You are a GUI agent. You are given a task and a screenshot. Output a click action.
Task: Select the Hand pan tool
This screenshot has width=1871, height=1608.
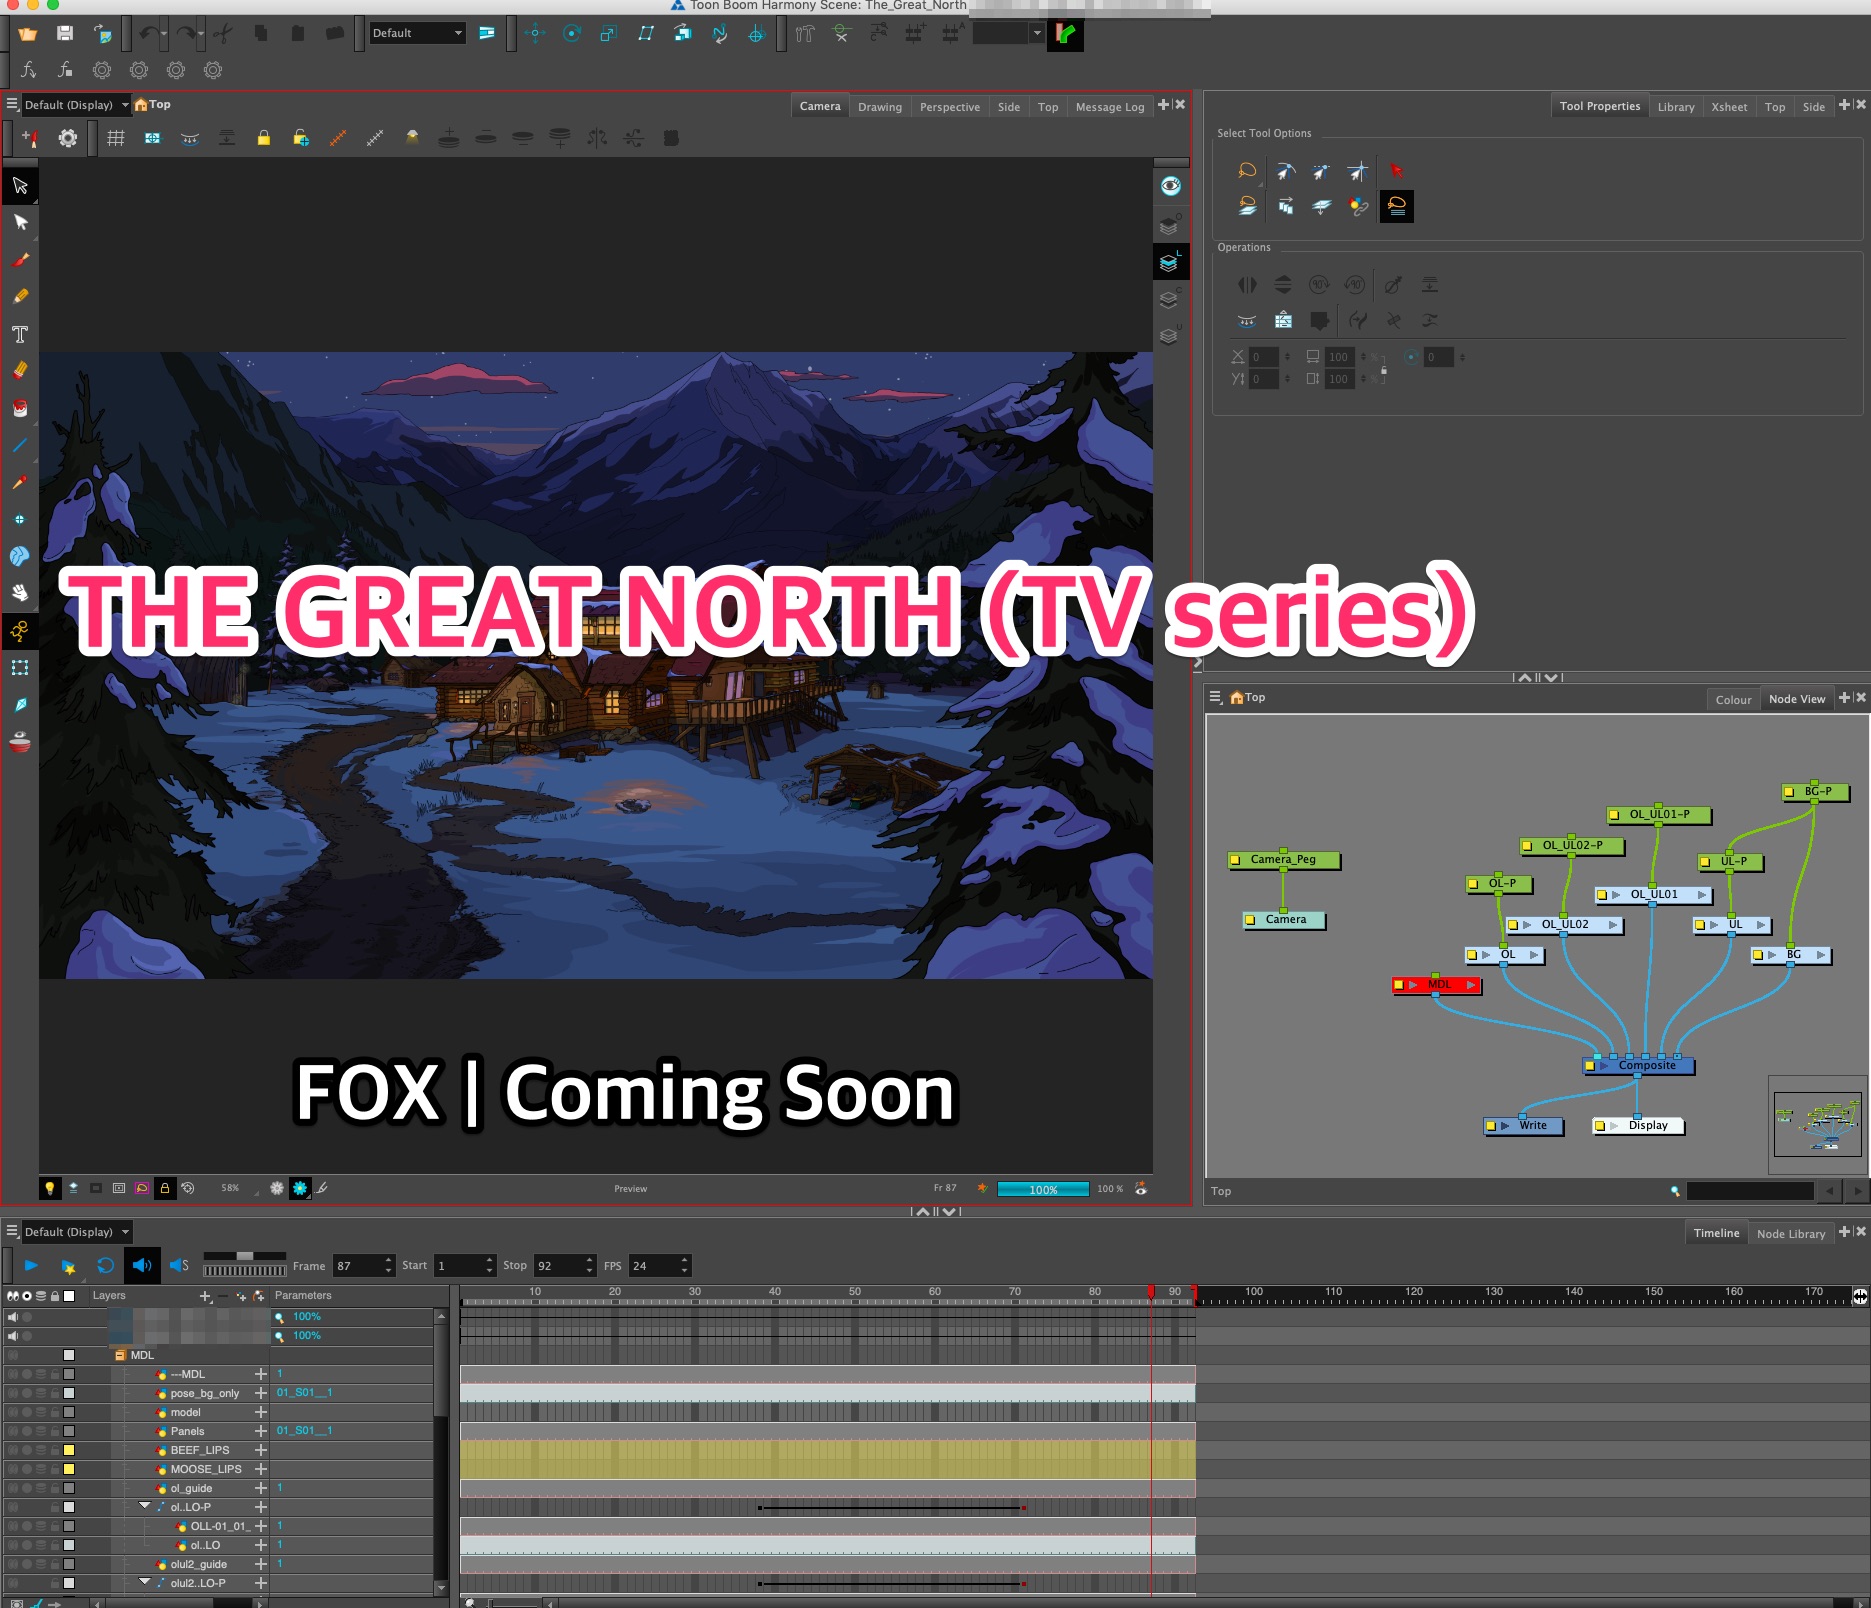[x=20, y=593]
